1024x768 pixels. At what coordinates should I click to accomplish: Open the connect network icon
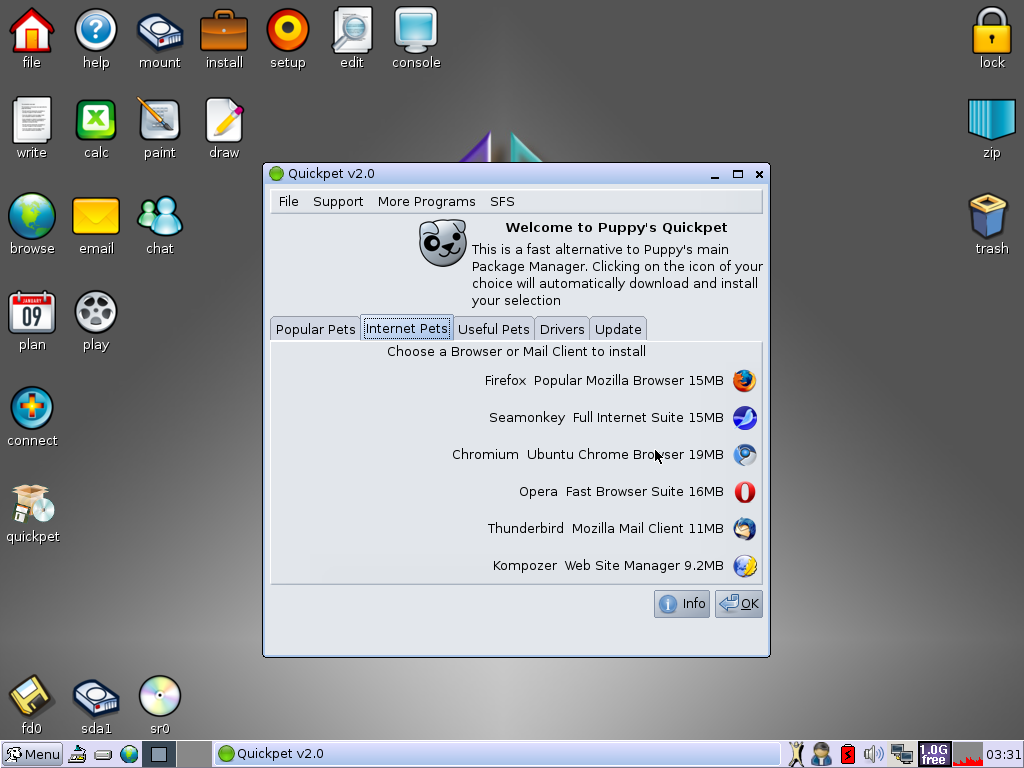[31, 416]
